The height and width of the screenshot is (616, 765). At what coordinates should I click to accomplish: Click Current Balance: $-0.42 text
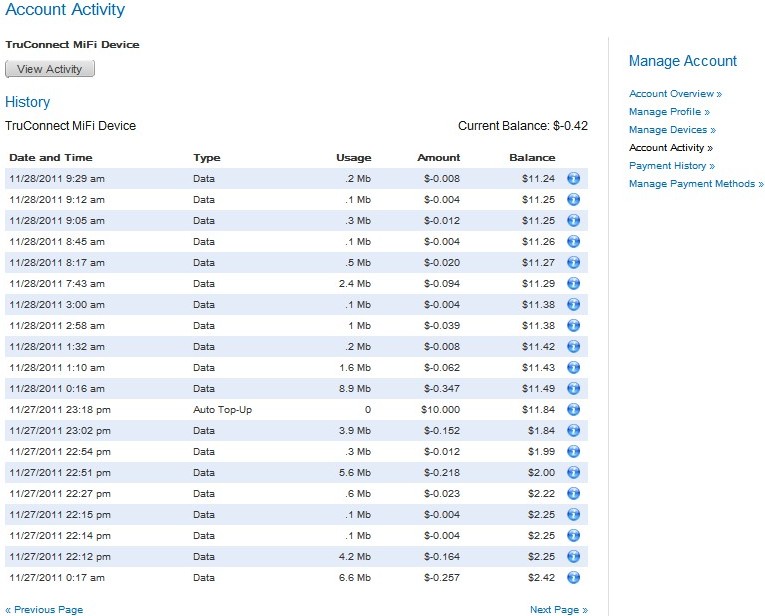(523, 126)
